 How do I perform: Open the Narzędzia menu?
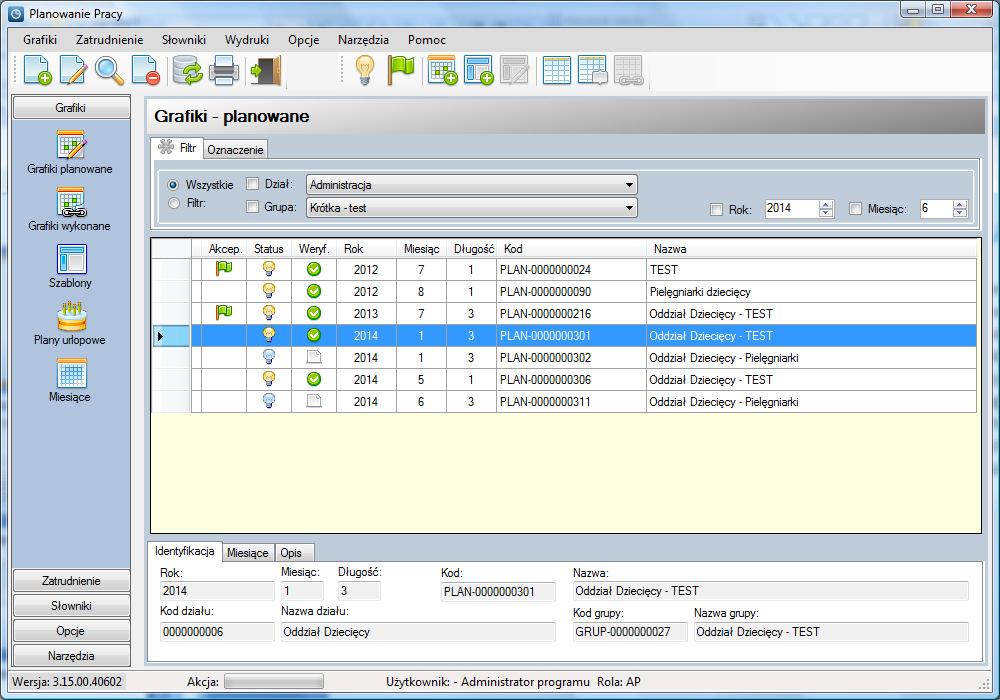click(x=363, y=40)
